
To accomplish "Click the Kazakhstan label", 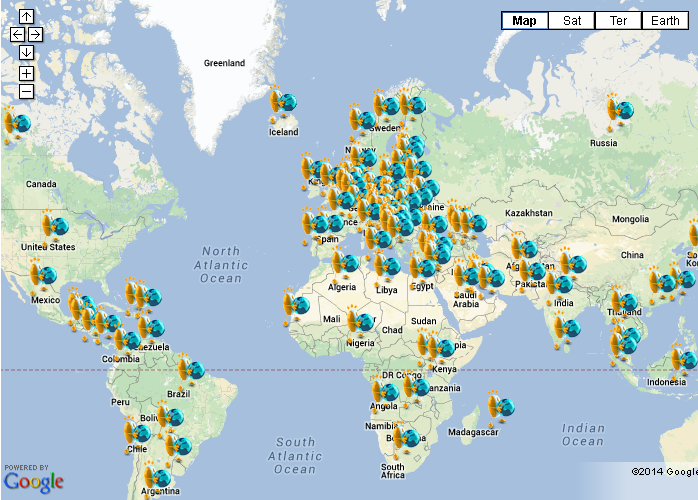I will pos(529,213).
